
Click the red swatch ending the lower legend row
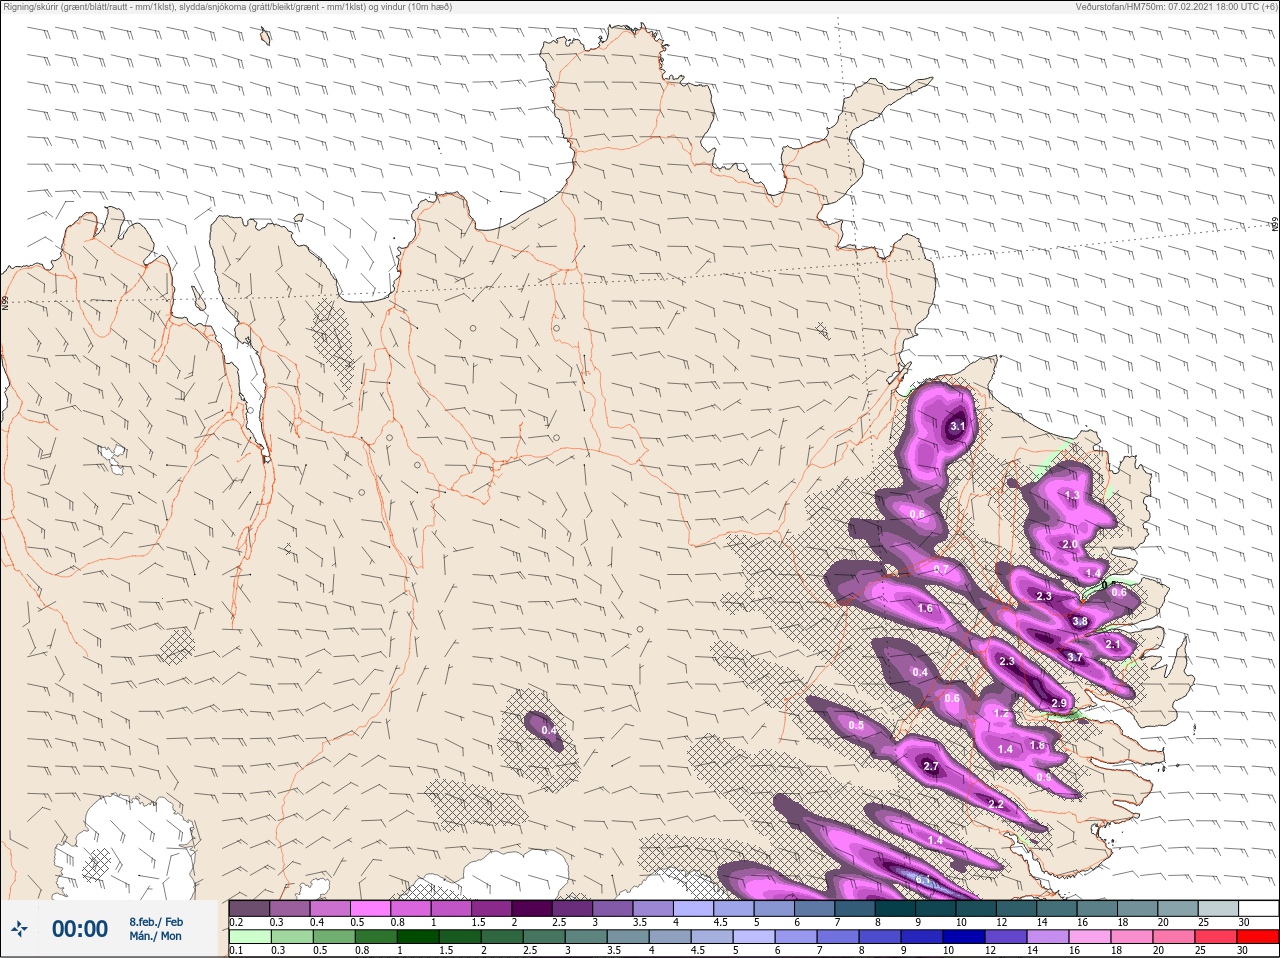point(1258,937)
